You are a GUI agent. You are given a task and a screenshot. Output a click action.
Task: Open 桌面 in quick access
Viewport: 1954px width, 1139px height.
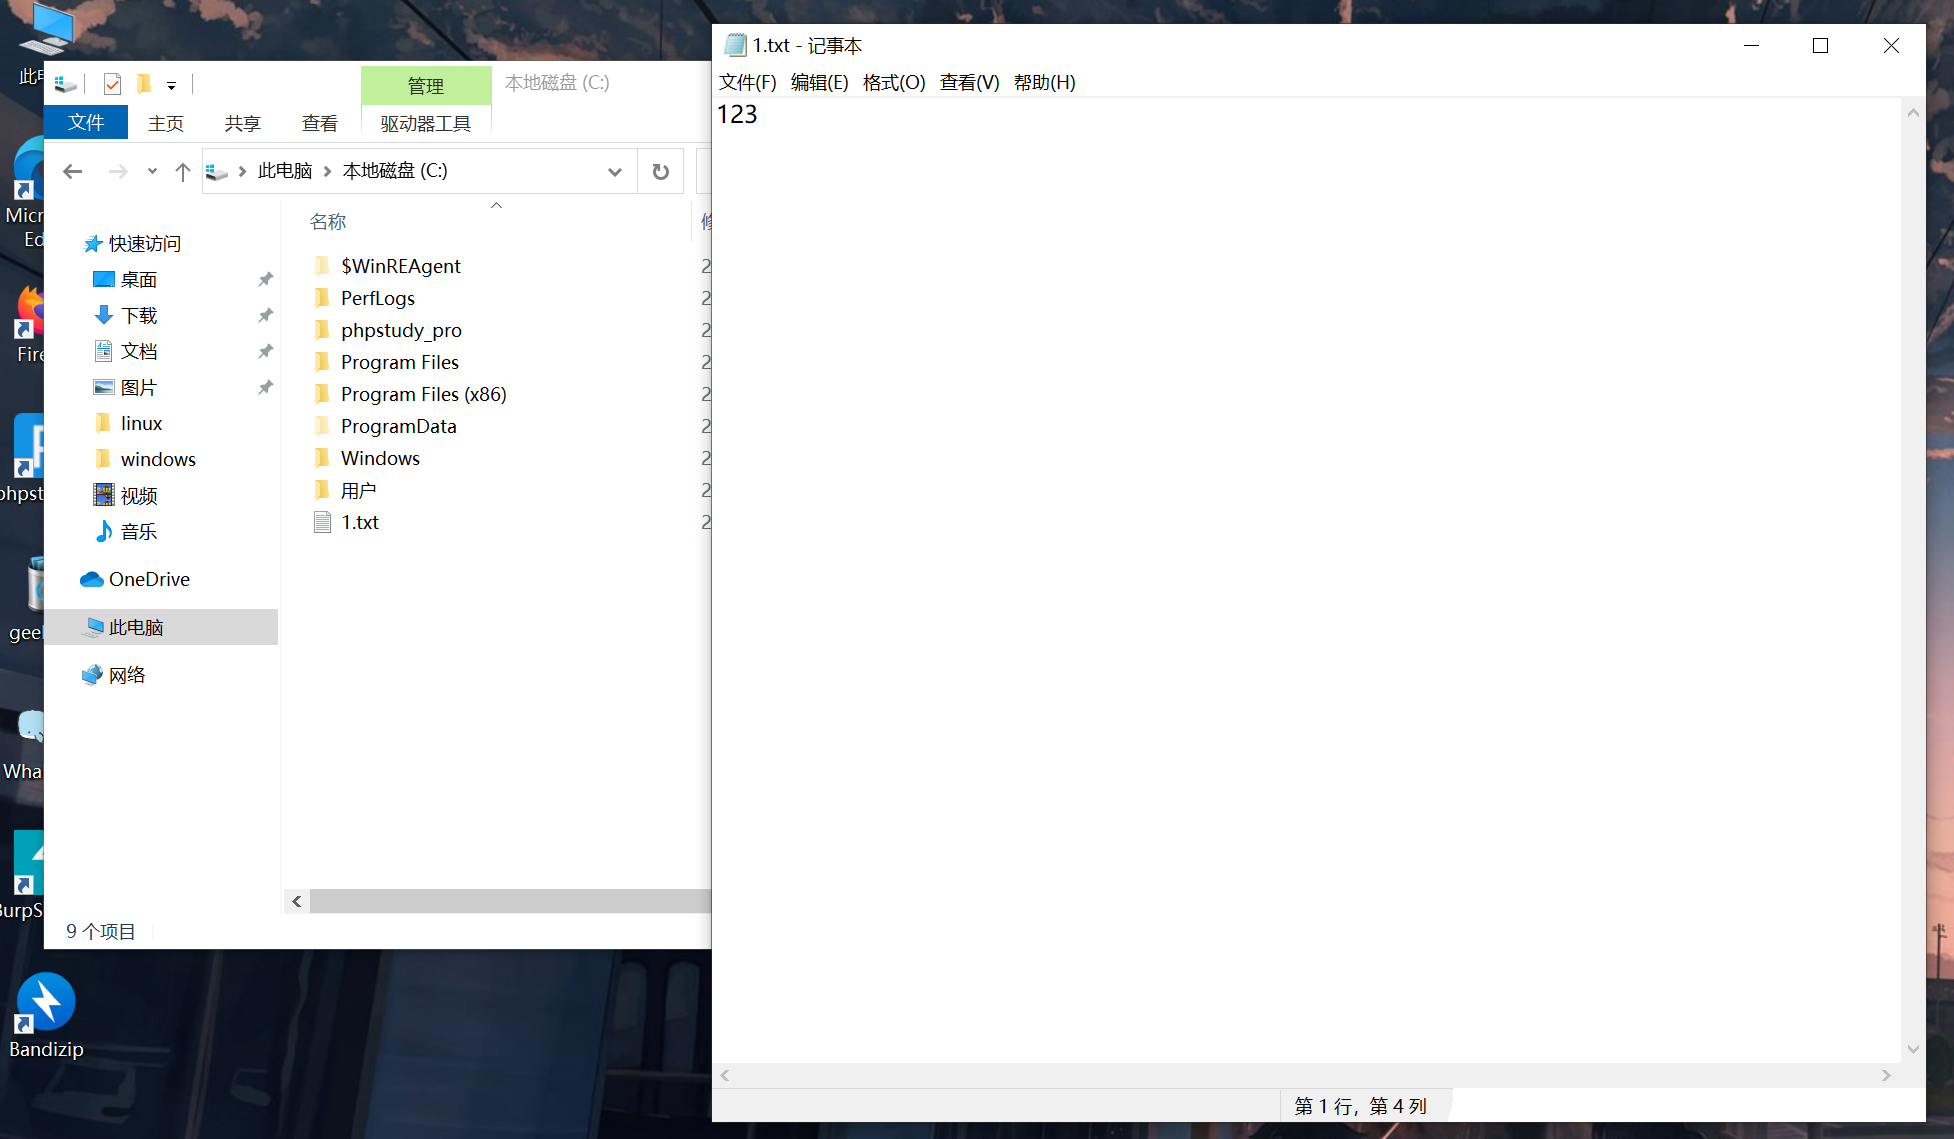(x=139, y=280)
